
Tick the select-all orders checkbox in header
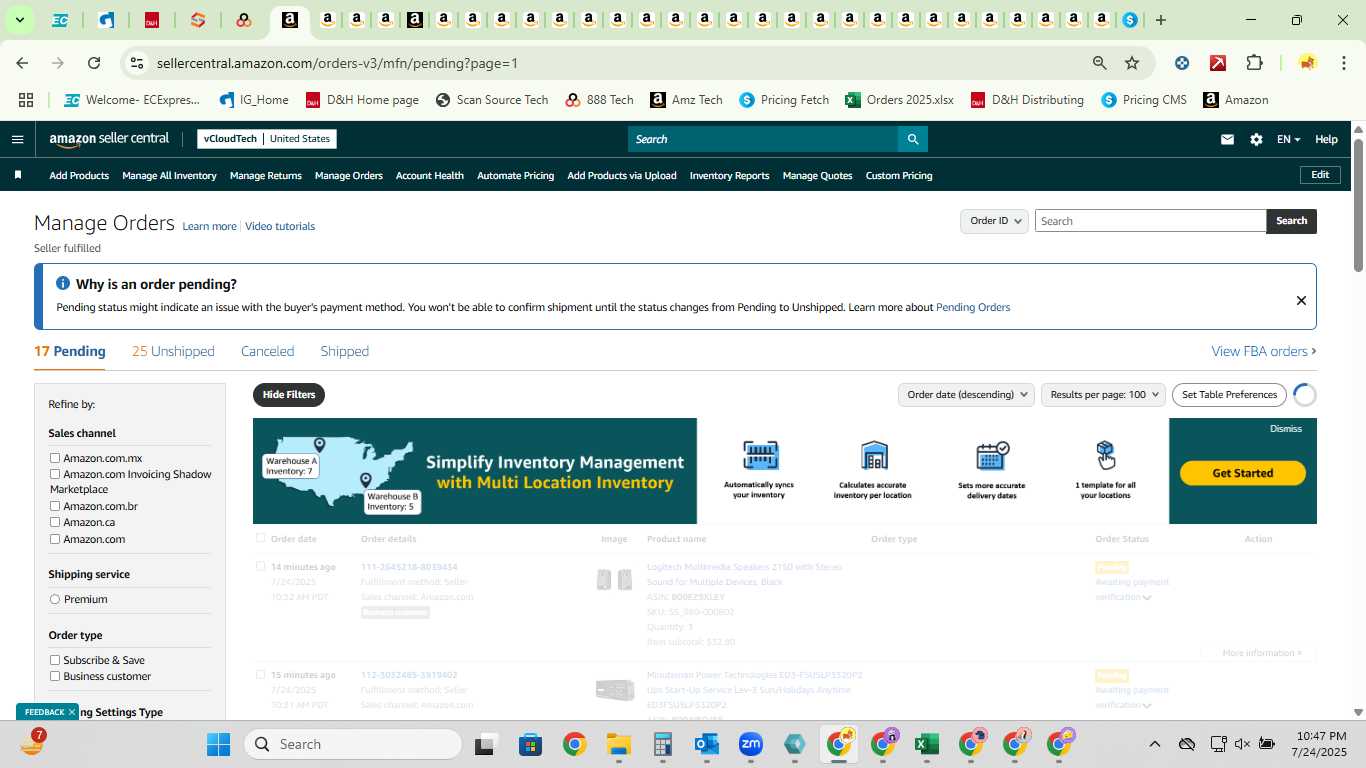pyautogui.click(x=261, y=538)
